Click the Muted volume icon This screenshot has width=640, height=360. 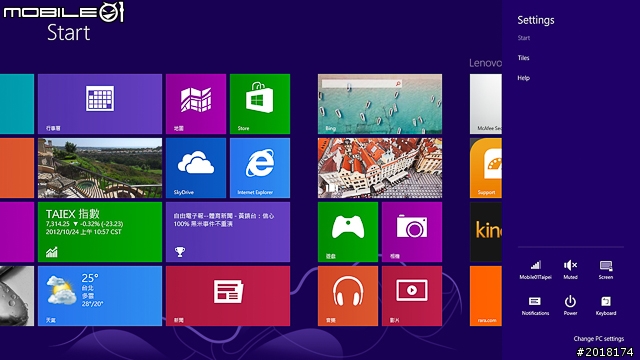click(x=570, y=270)
